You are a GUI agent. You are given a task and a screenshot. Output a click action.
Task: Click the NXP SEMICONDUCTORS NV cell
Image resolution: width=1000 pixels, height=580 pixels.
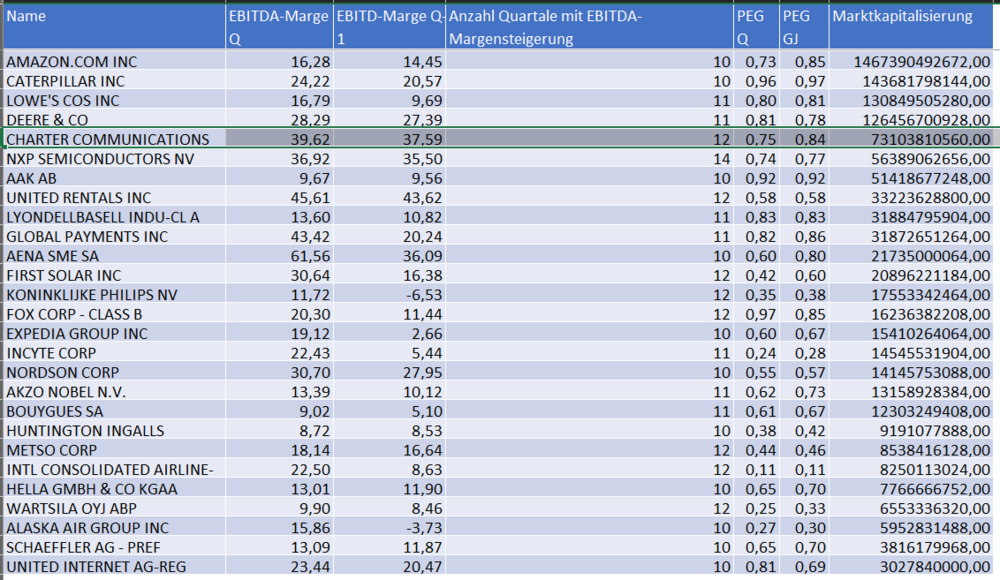pyautogui.click(x=114, y=158)
